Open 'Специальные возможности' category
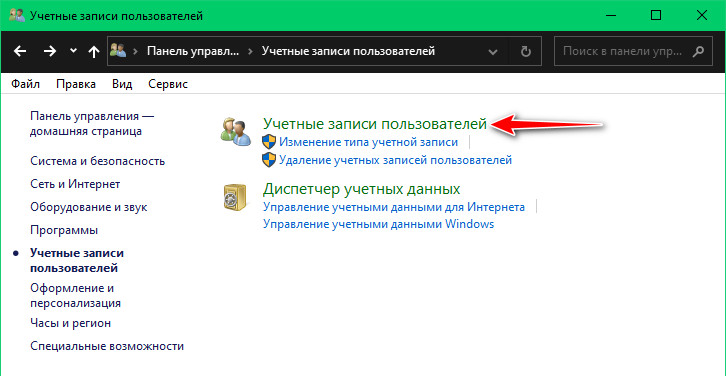 click(106, 346)
